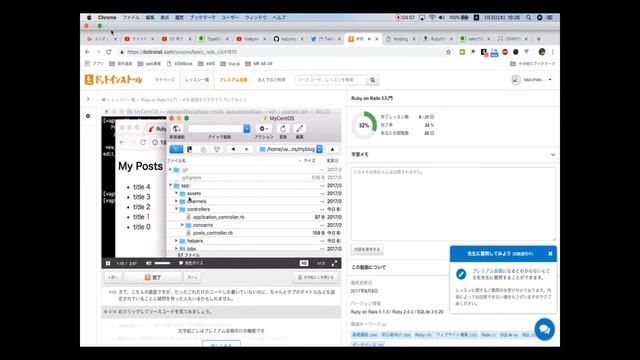Click the close transcript button below the video
The height and width of the screenshot is (360, 640).
[x=316, y=278]
